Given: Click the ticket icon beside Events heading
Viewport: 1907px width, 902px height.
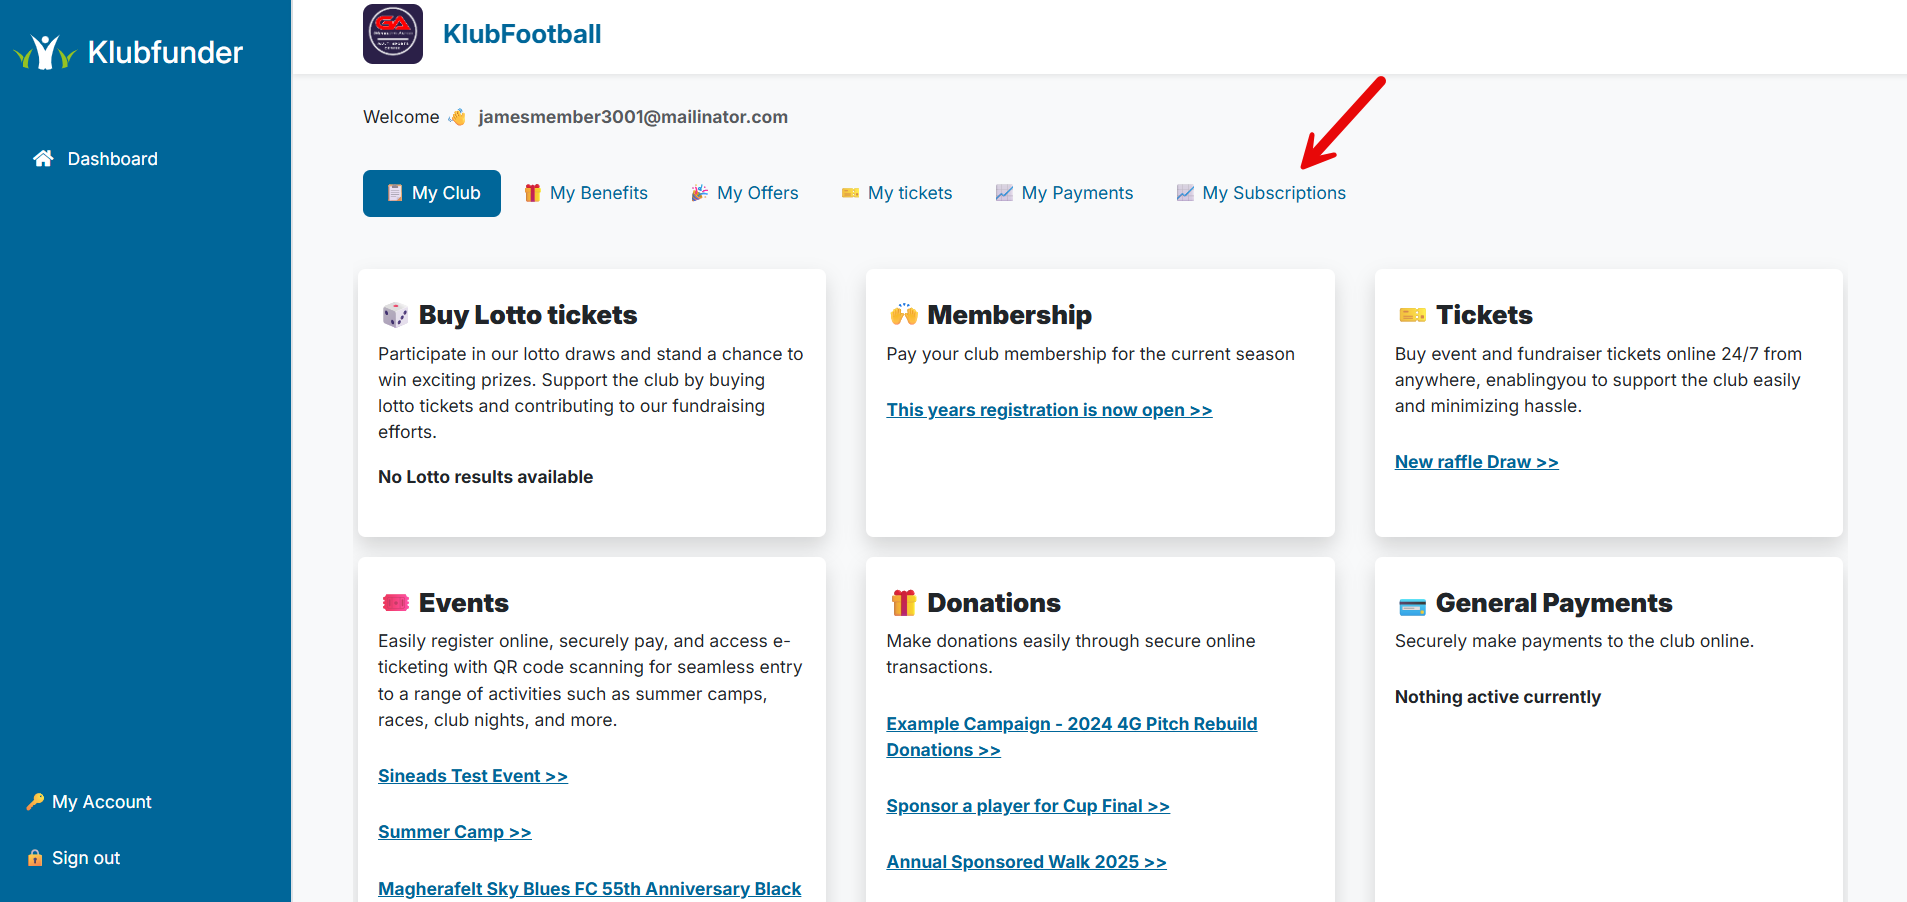Looking at the screenshot, I should pyautogui.click(x=396, y=603).
